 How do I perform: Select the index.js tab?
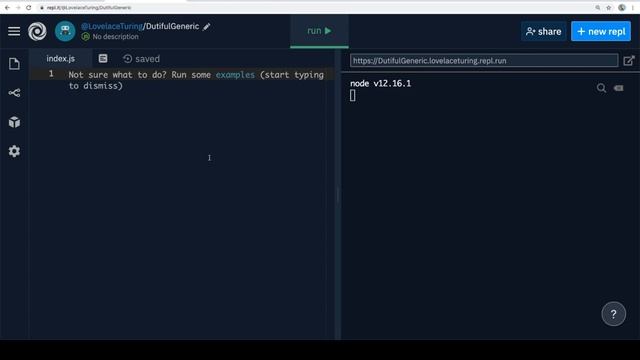pyautogui.click(x=60, y=59)
